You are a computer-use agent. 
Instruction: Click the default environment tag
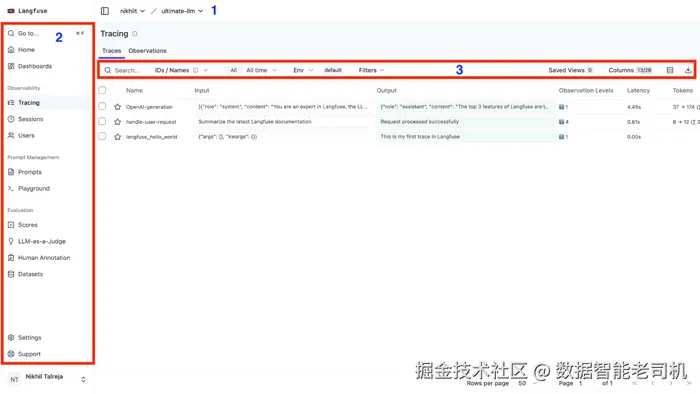[333, 71]
